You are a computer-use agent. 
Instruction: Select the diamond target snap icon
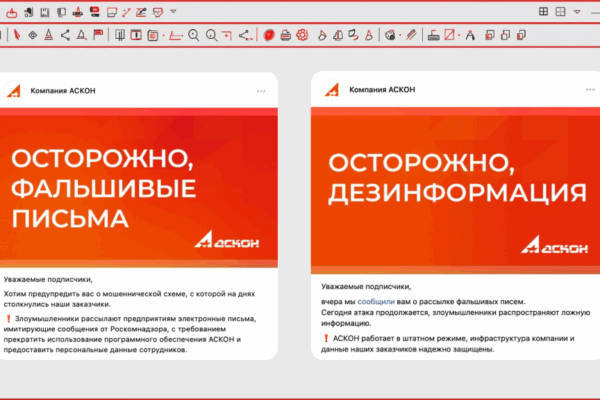coord(32,35)
